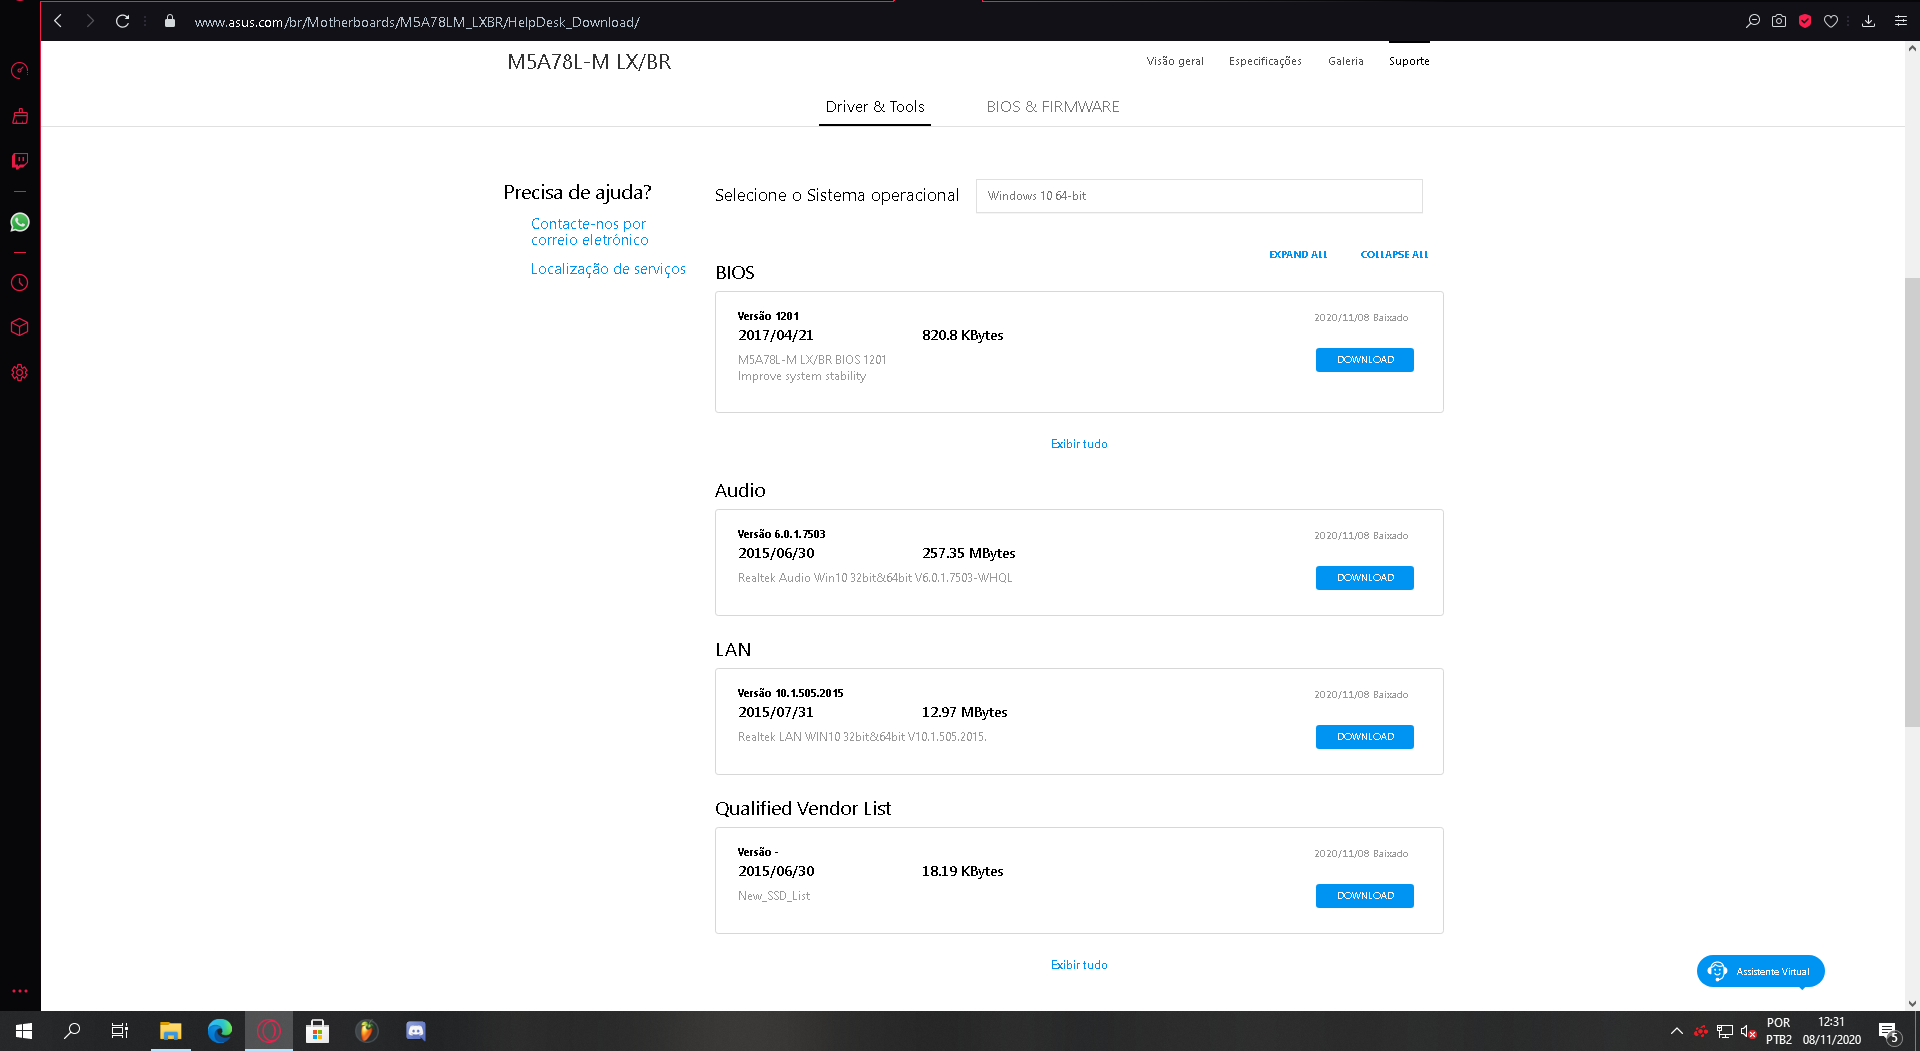Open the Especificações tab

[x=1265, y=61]
